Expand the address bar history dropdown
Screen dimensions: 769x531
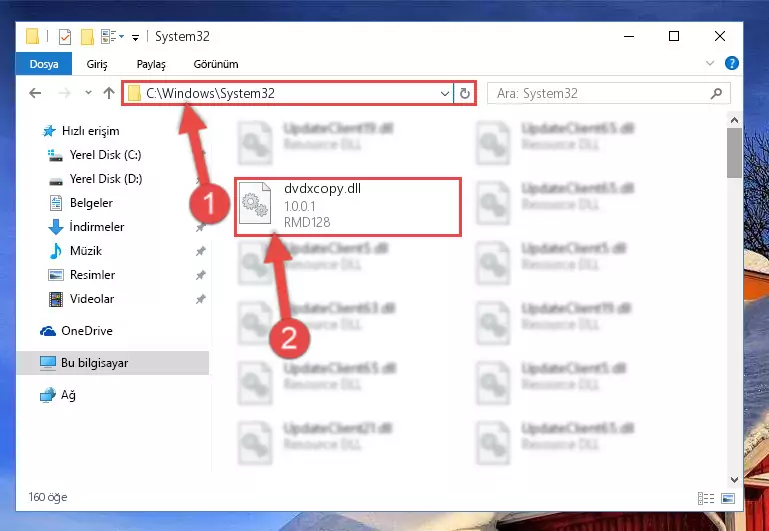point(445,93)
